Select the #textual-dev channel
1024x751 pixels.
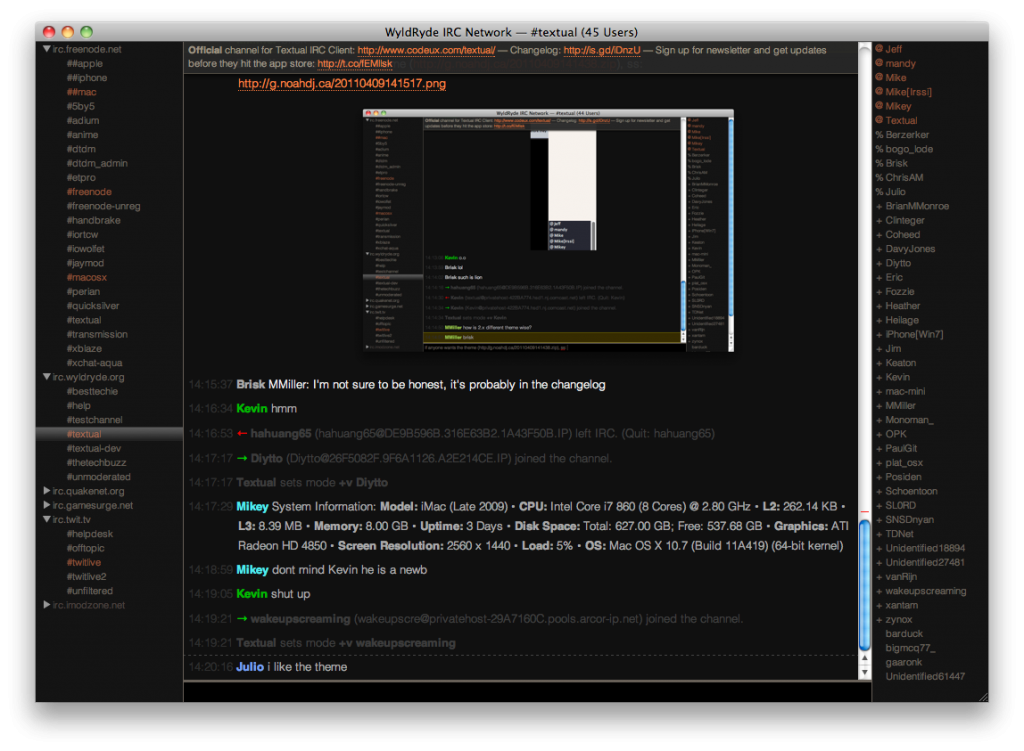pyautogui.click(x=93, y=448)
